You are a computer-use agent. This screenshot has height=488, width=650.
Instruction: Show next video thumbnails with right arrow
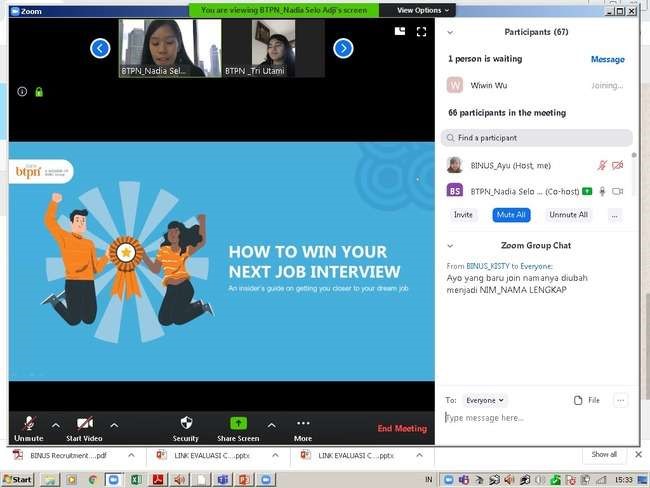coord(343,49)
